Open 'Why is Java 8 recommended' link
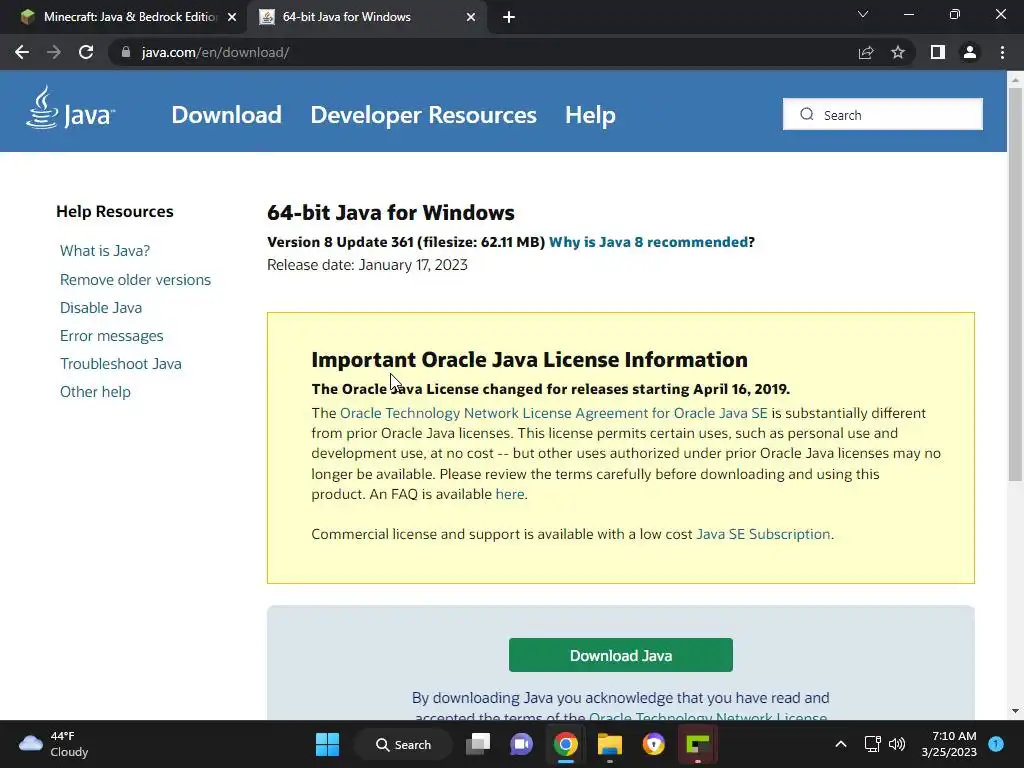 (x=648, y=242)
